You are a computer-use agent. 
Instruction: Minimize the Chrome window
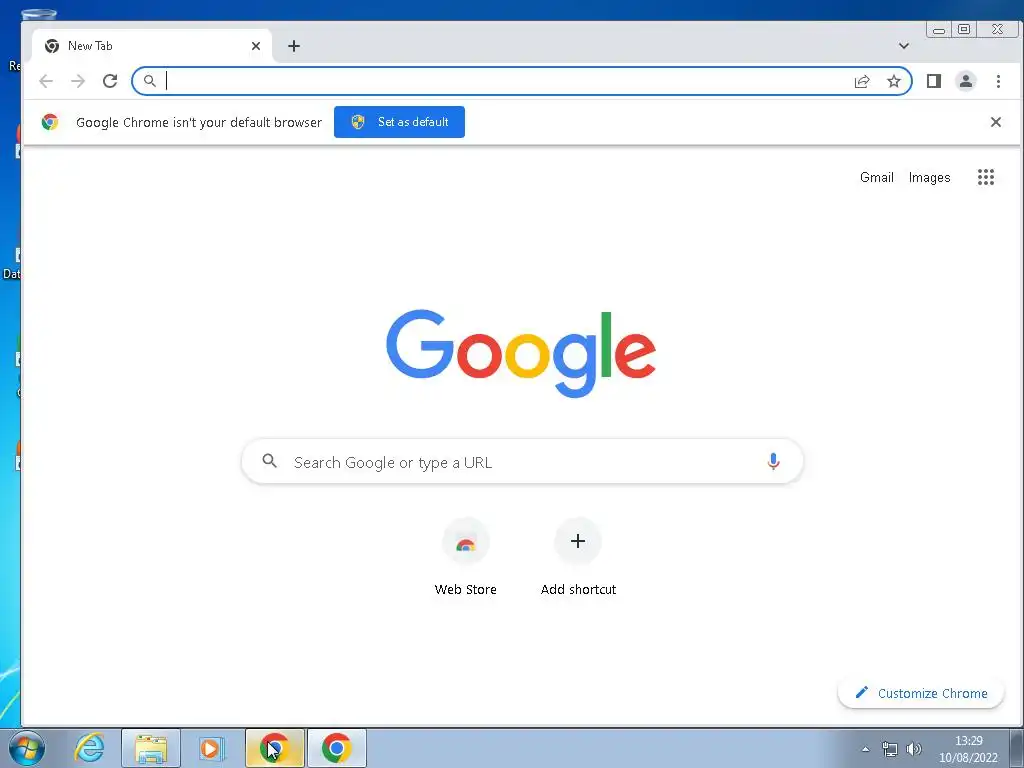point(938,30)
